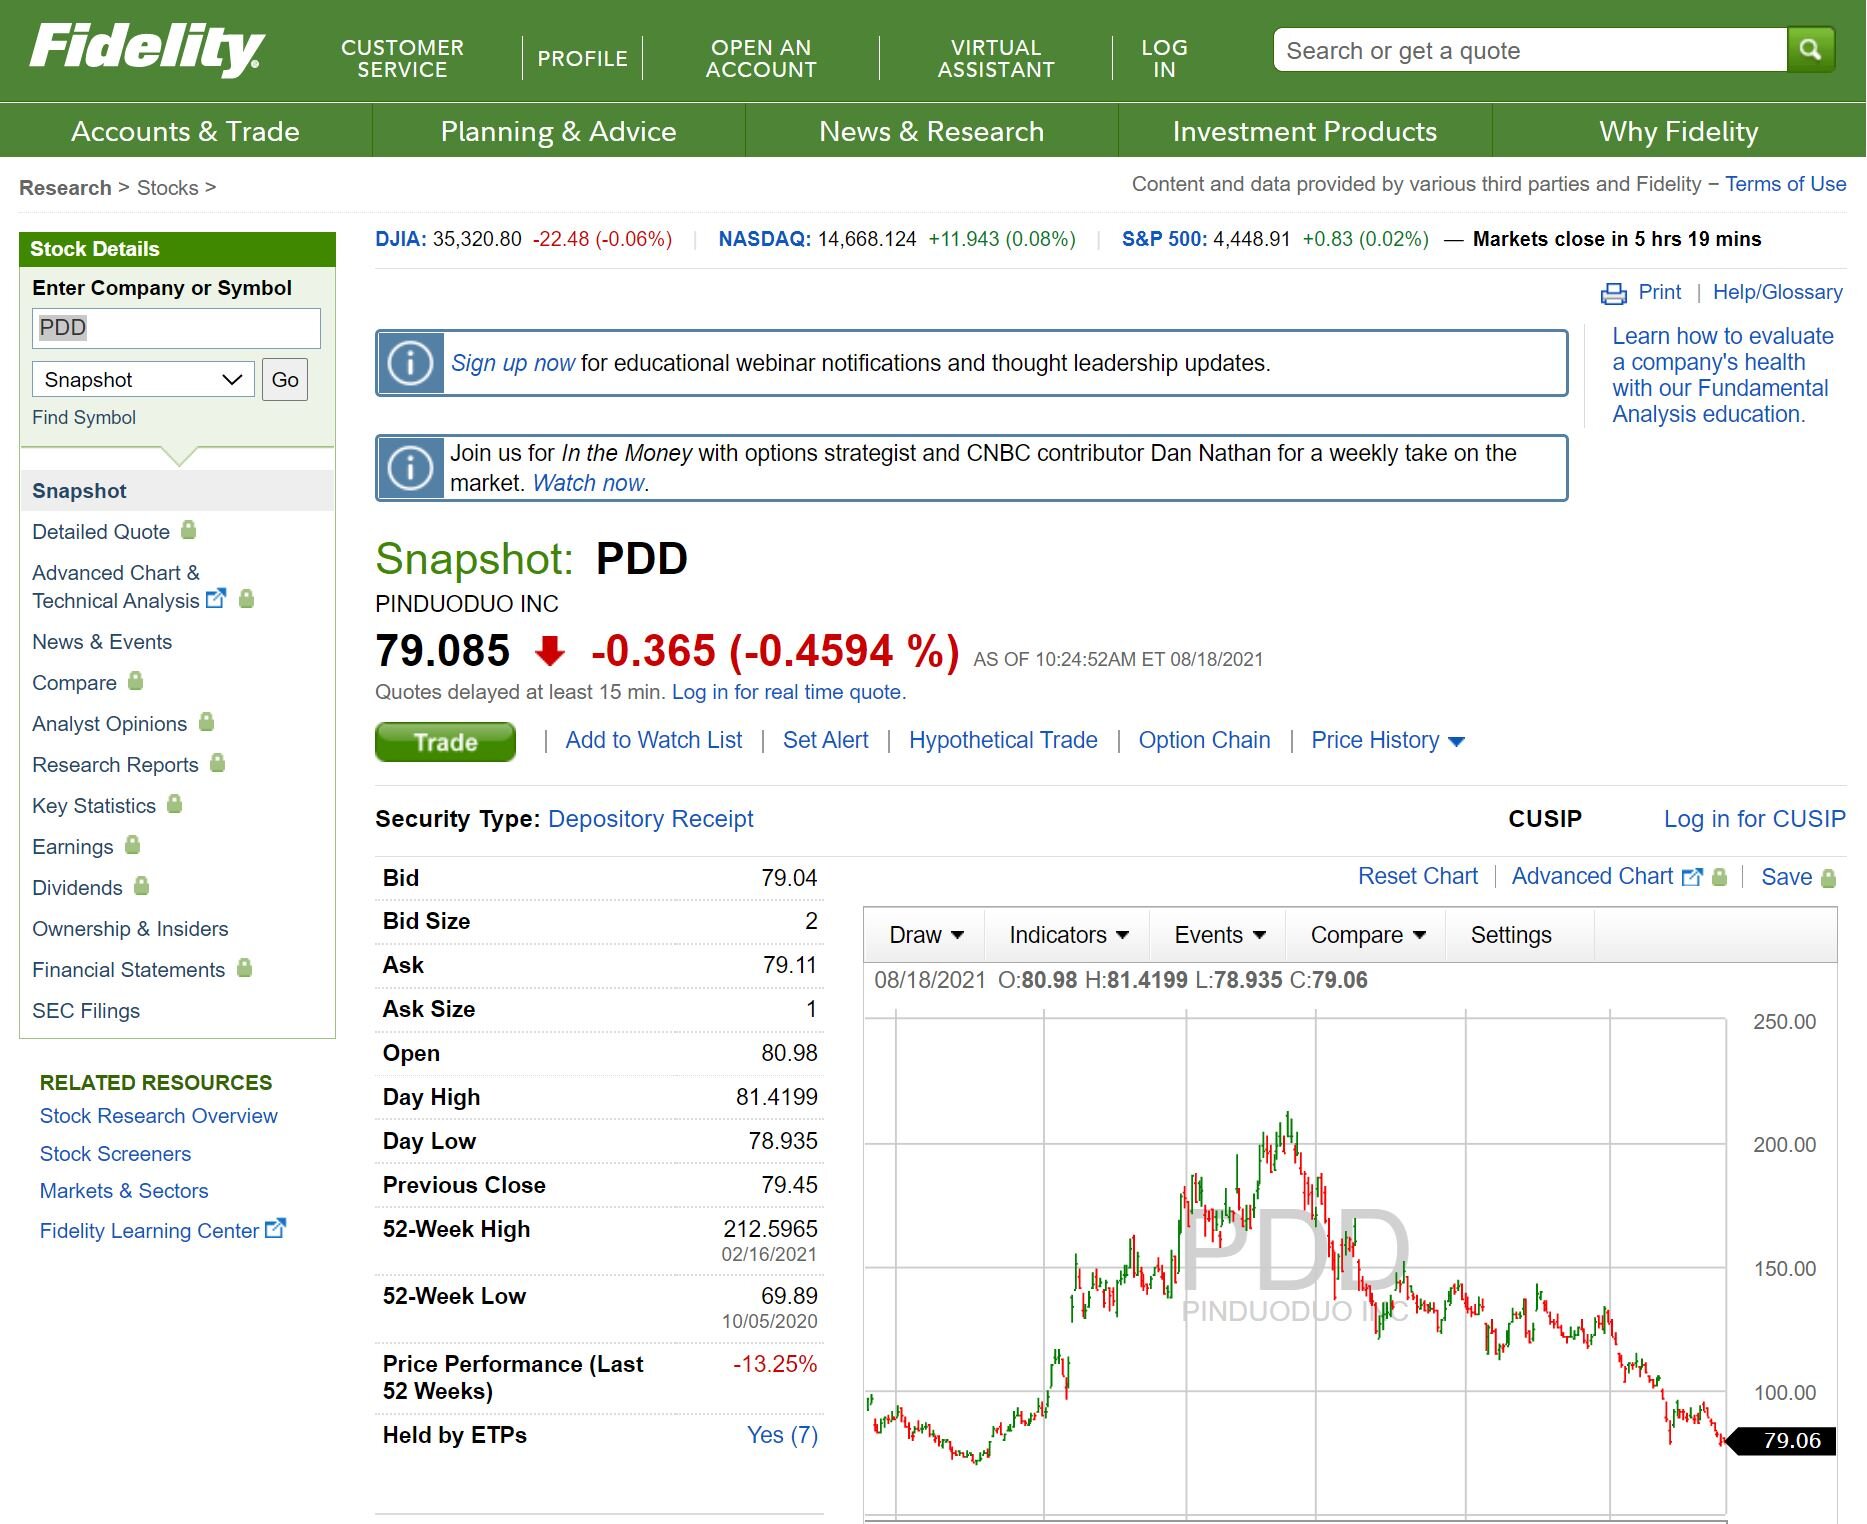Screen dimensions: 1867x1524
Task: Click the lock icon next to Earnings
Action: pos(132,845)
